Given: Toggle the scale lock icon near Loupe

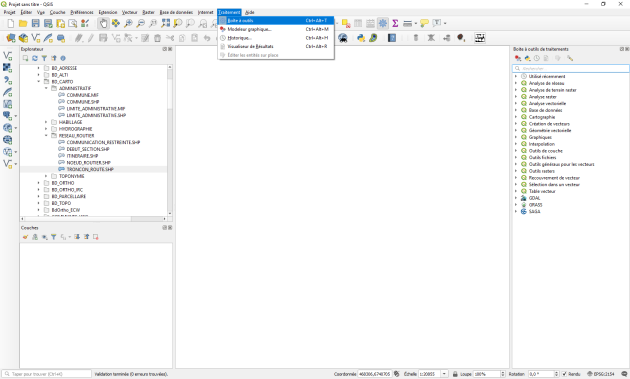Looking at the screenshot, I should (455, 374).
